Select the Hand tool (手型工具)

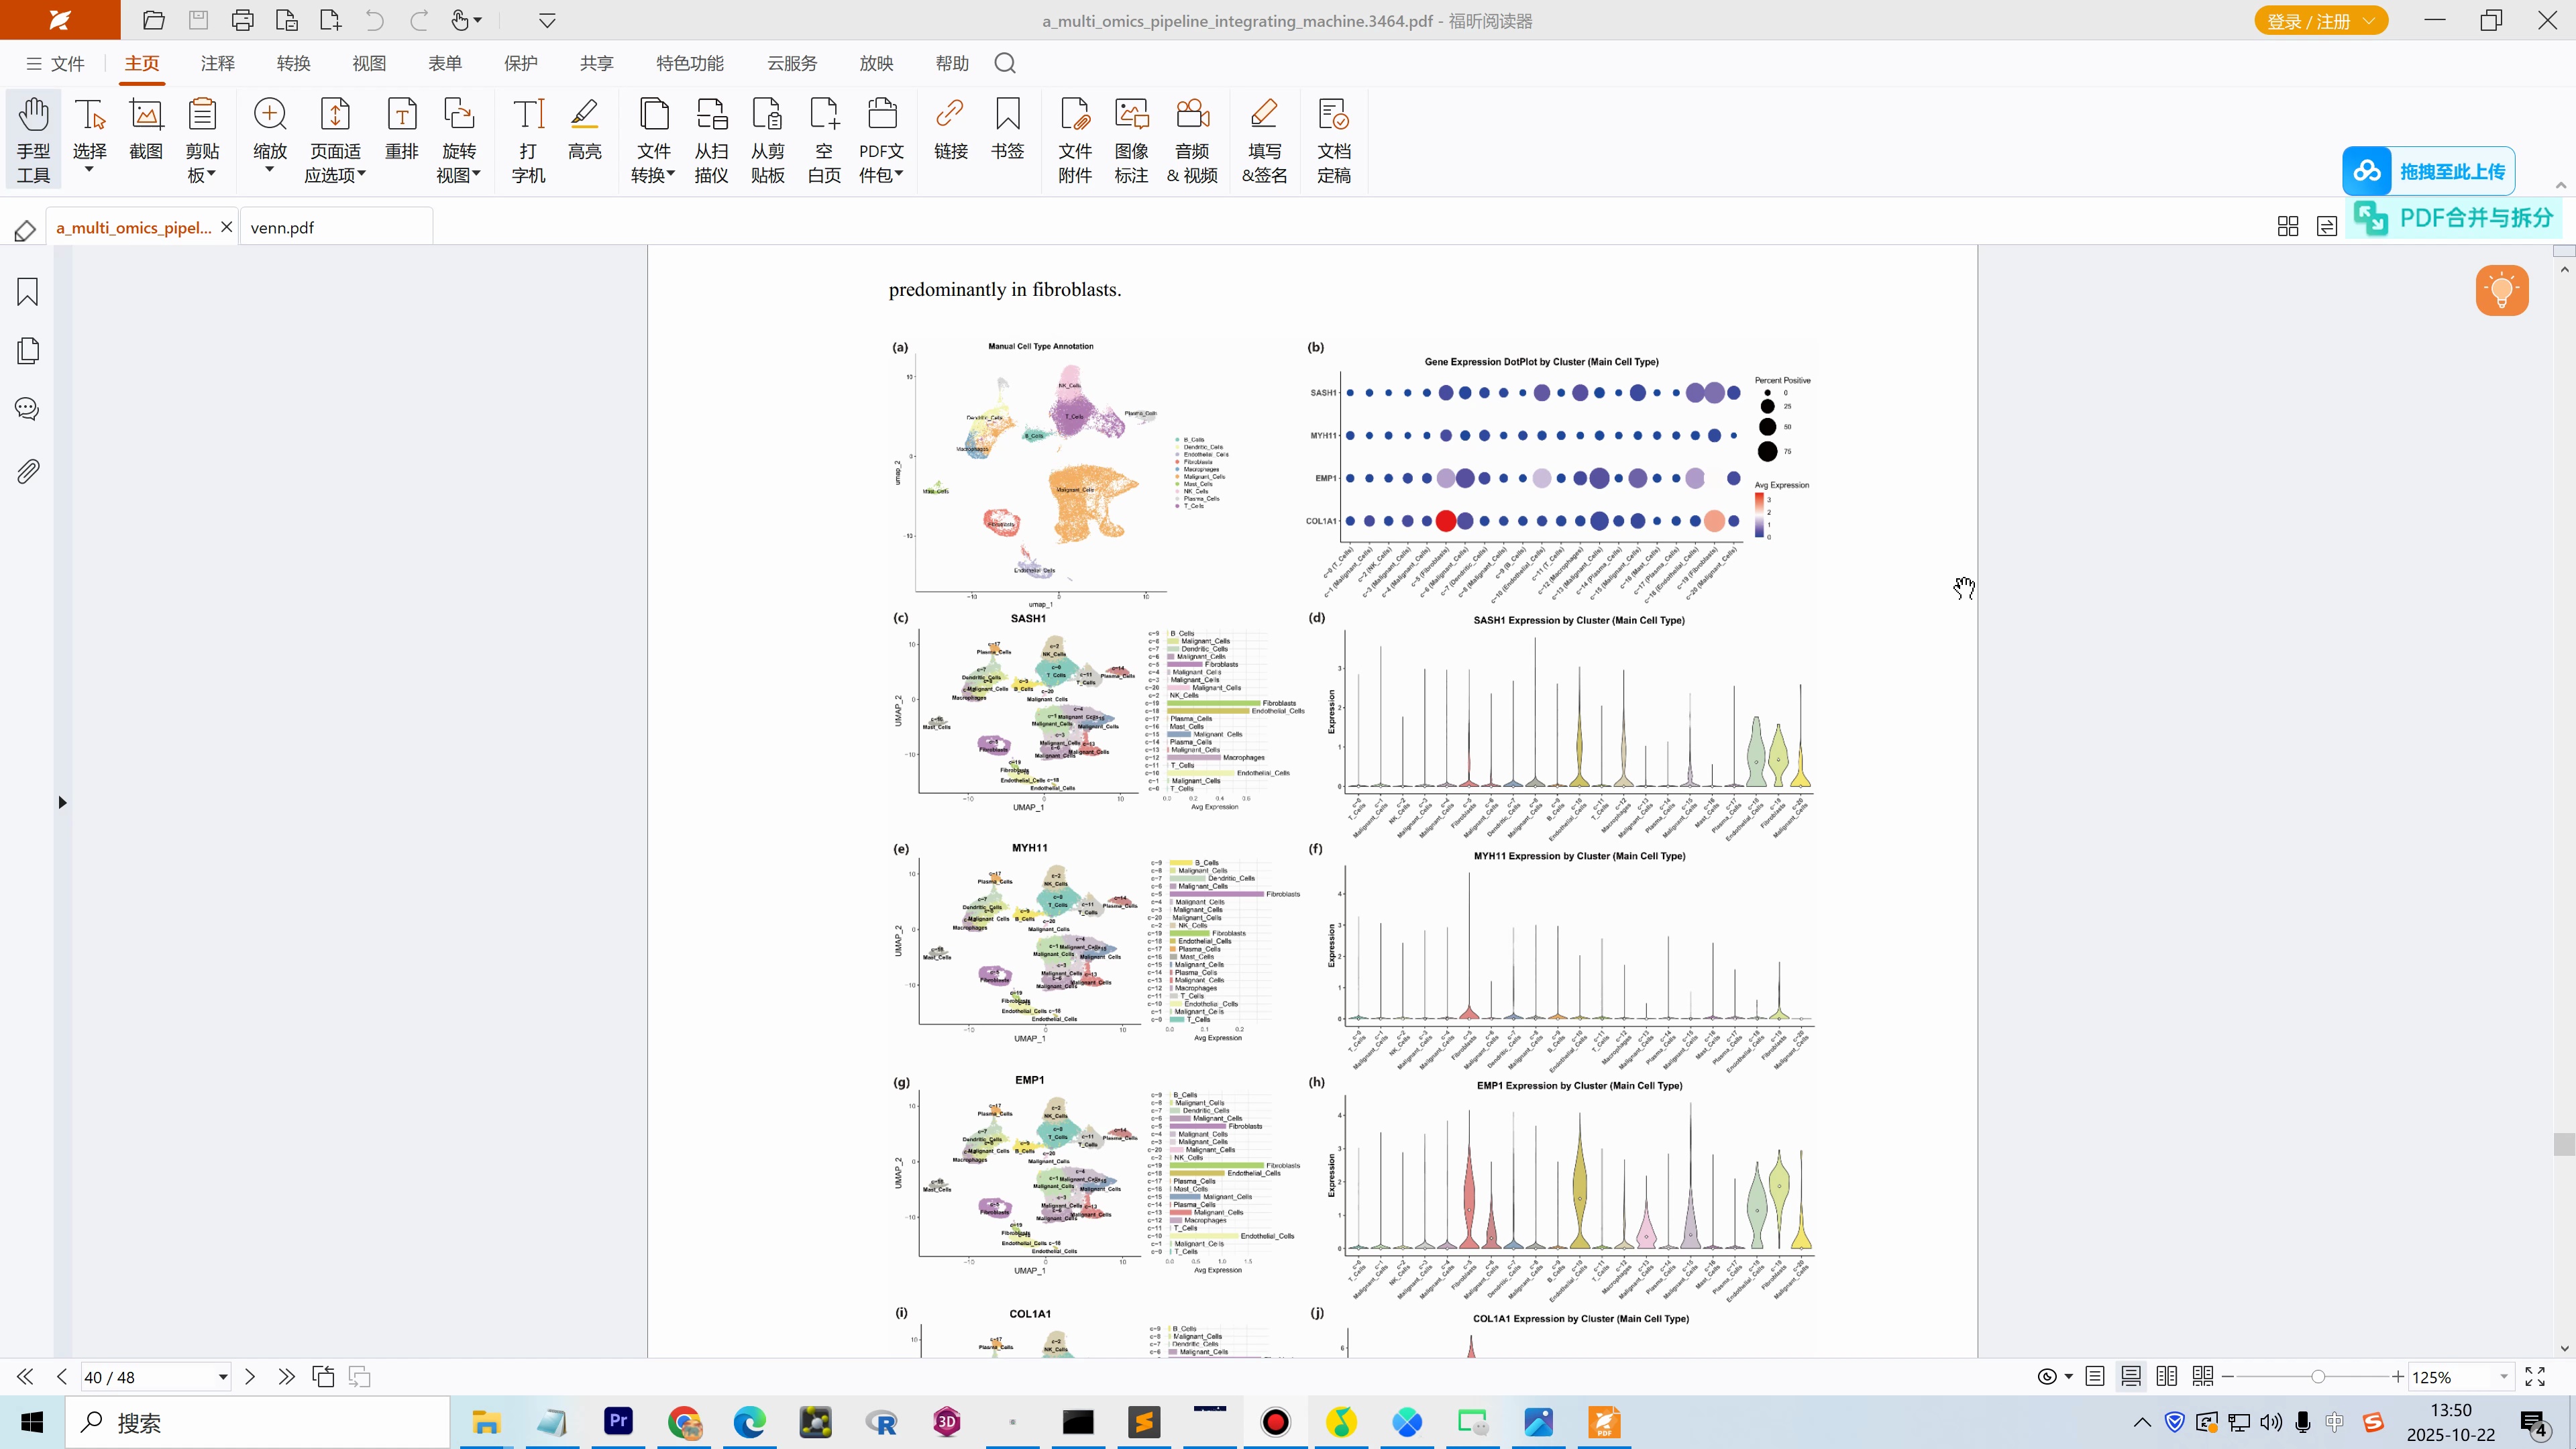coord(33,139)
